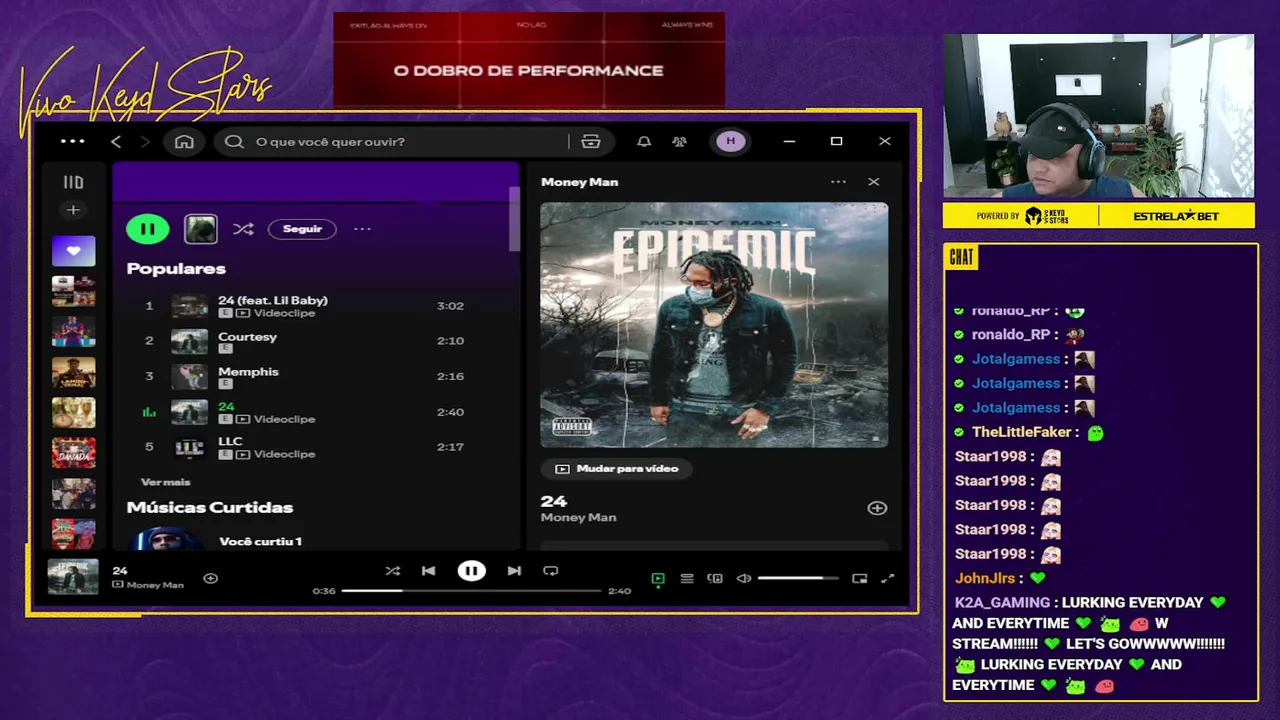Expand popular list with 'Ver mais'
The image size is (1280, 720).
[x=166, y=482]
